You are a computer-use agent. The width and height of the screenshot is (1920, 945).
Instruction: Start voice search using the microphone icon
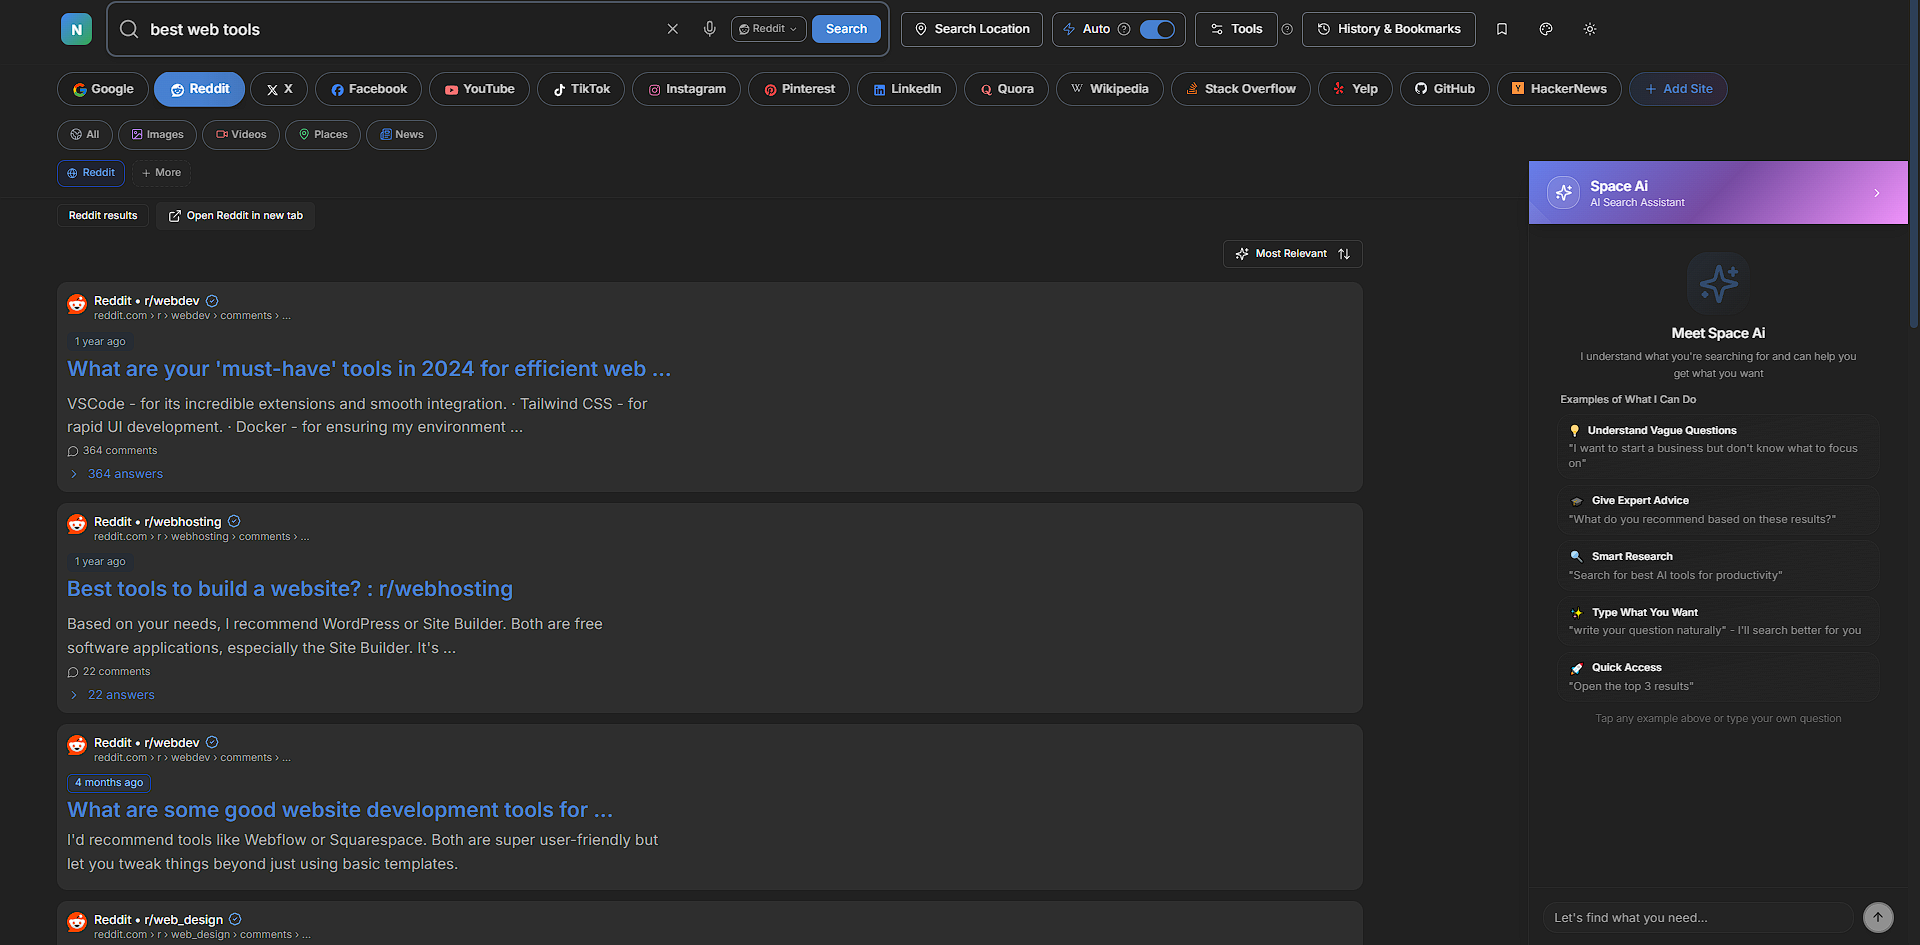click(710, 29)
